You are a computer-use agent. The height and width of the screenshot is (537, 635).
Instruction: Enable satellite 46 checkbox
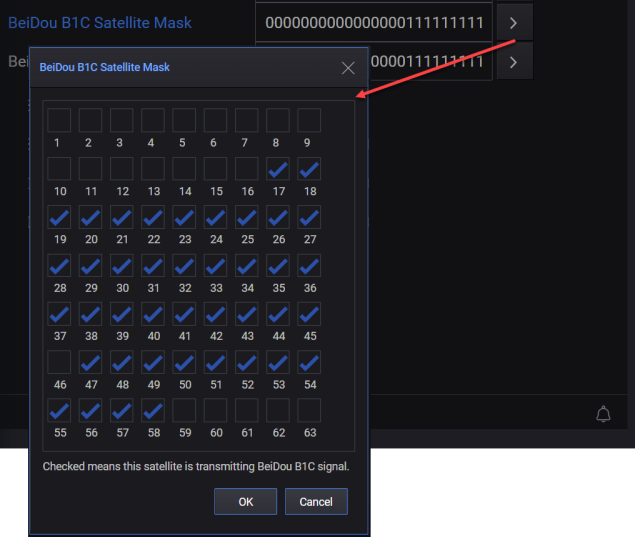(59, 362)
